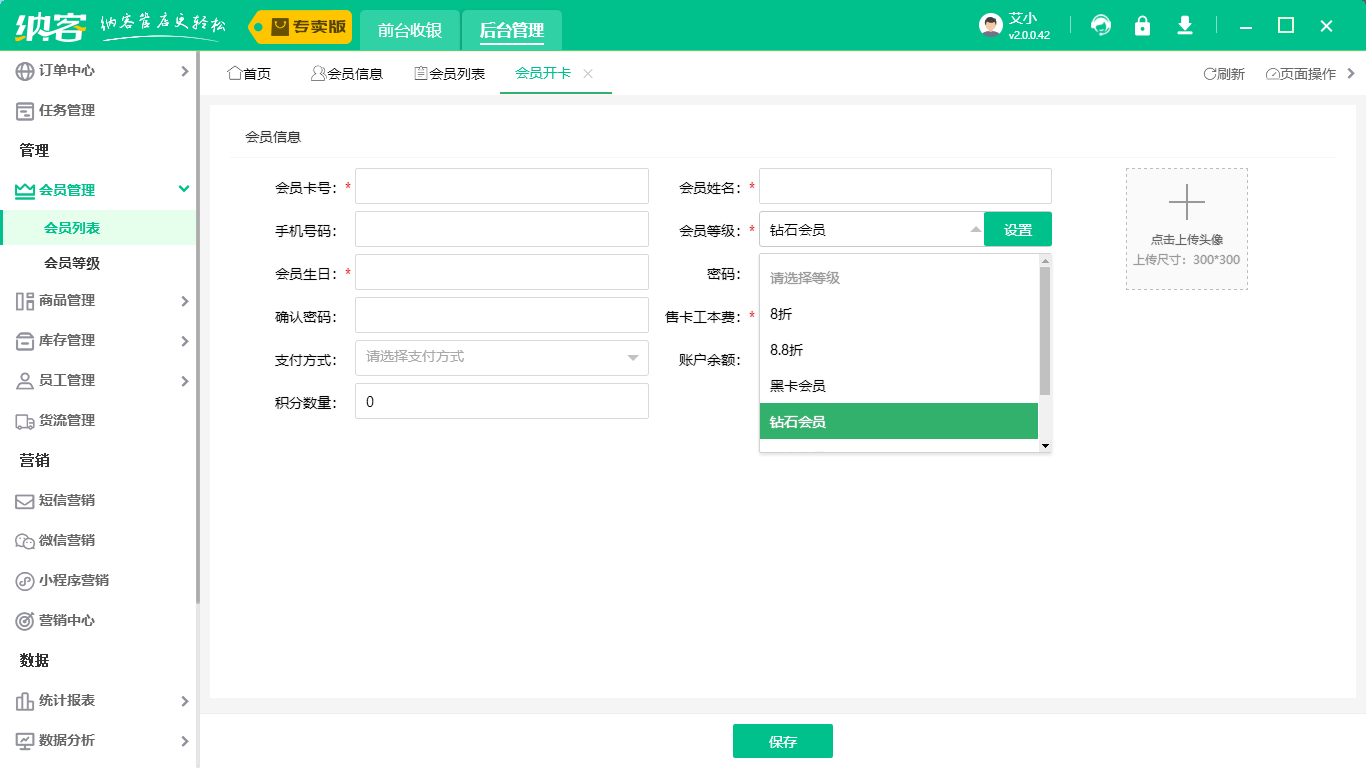
Task: Click the download icon in the title bar
Action: point(1184,25)
